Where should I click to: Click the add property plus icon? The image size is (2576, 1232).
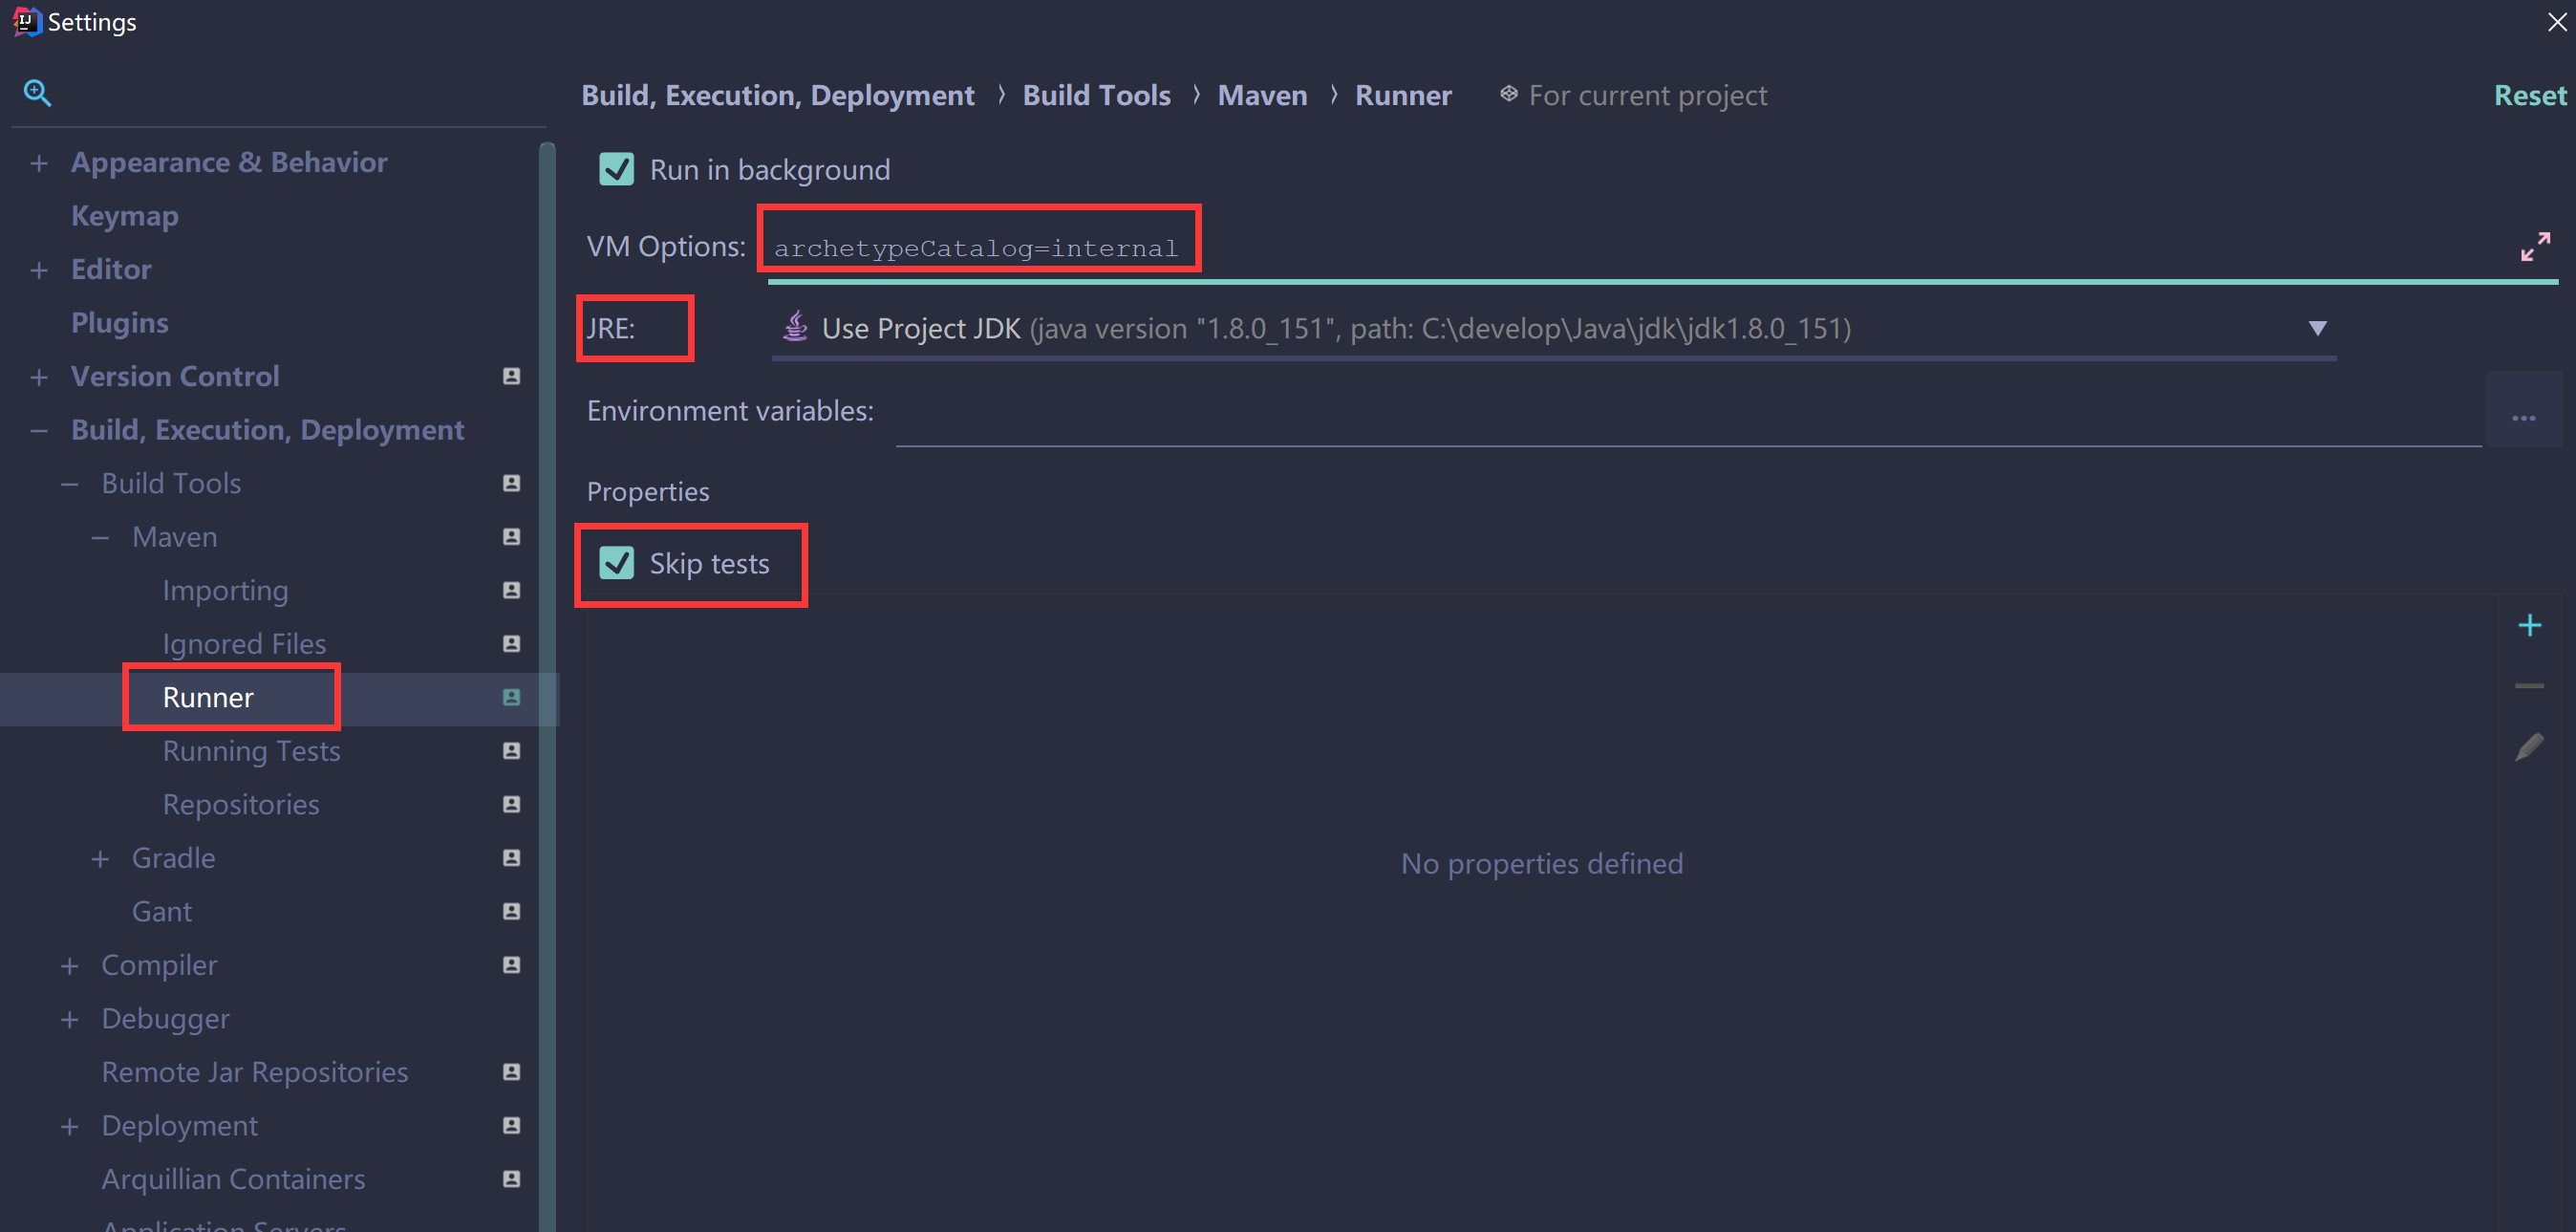(2530, 626)
